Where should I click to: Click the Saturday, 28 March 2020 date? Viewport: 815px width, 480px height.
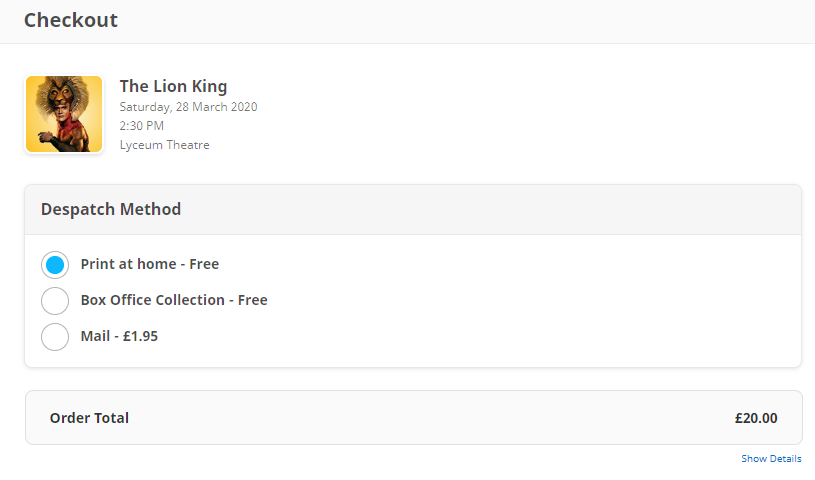[x=188, y=107]
